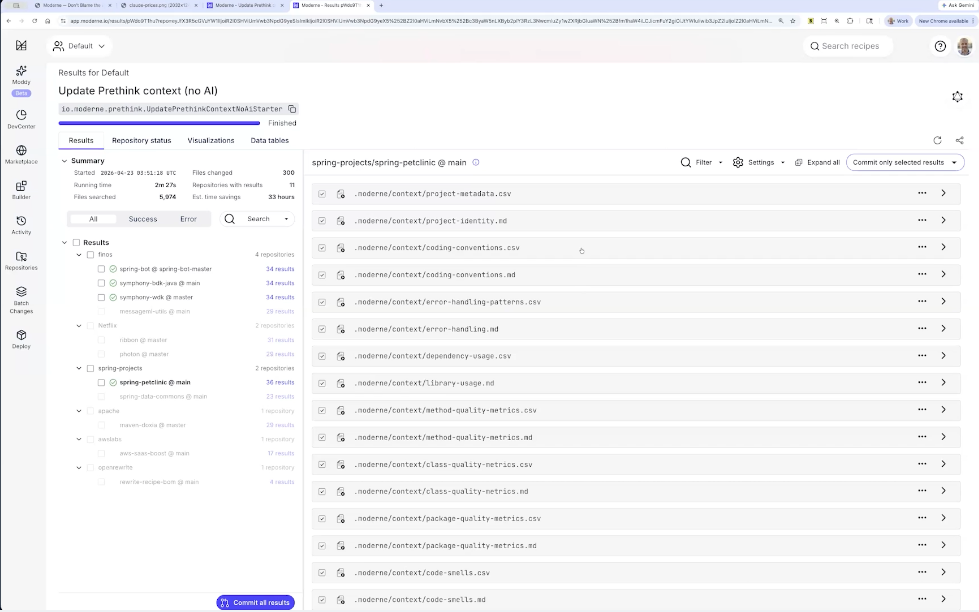Expand the method-quality-metrics.csv diff chevron
This screenshot has height=612, width=979.
click(x=943, y=410)
